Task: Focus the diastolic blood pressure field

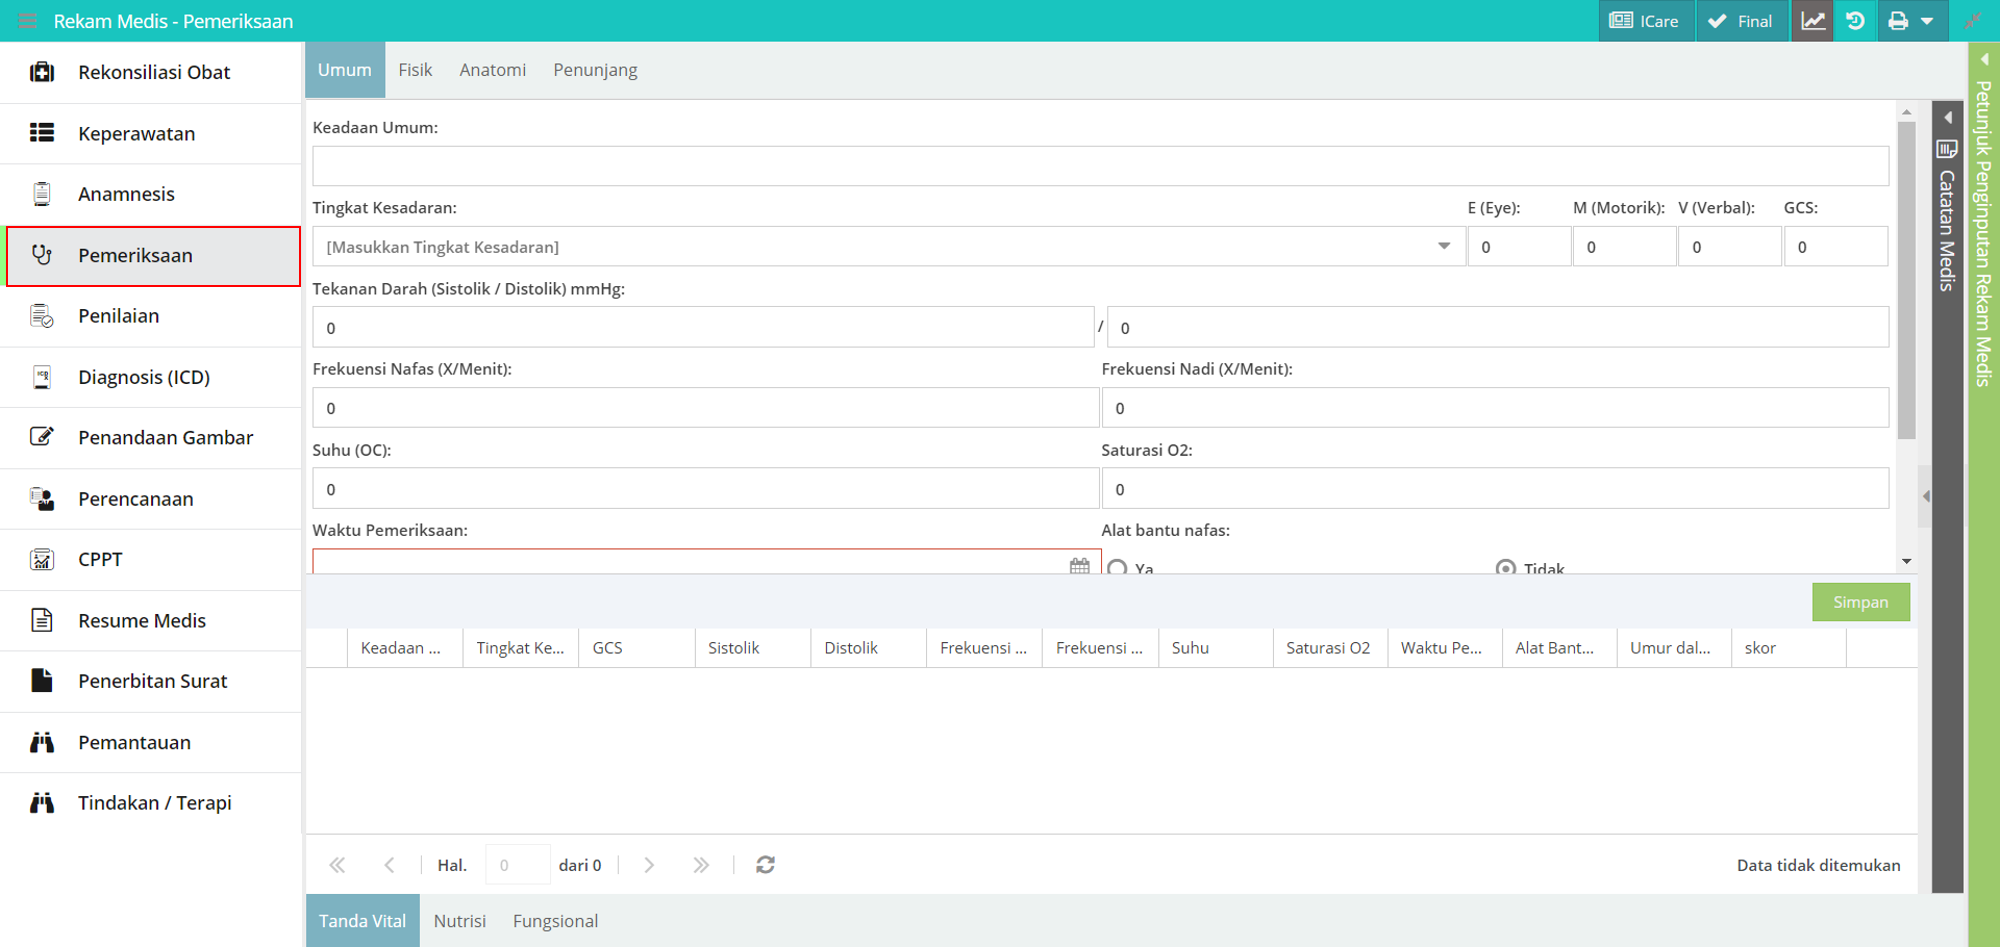Action: click(1498, 327)
